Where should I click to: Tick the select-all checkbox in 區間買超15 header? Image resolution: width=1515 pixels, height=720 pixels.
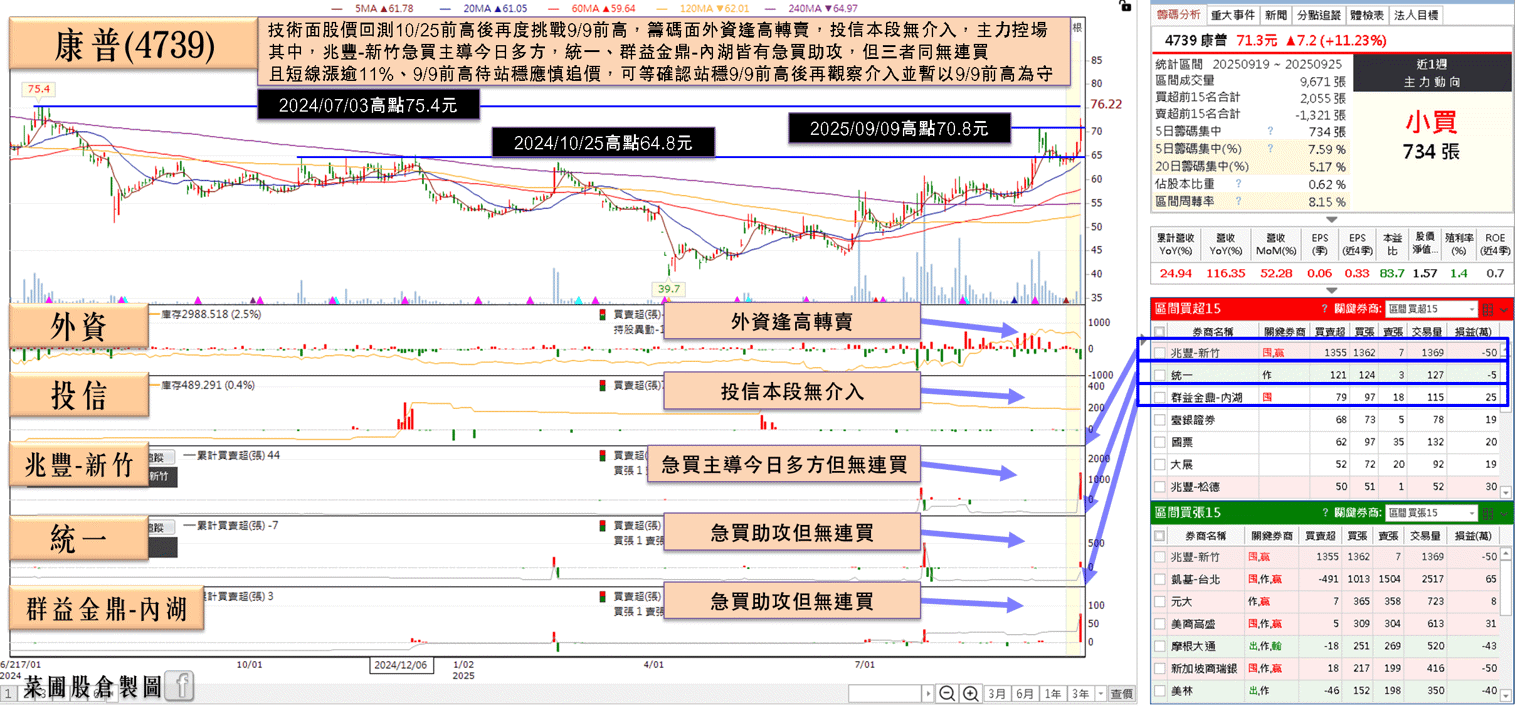coord(1160,332)
